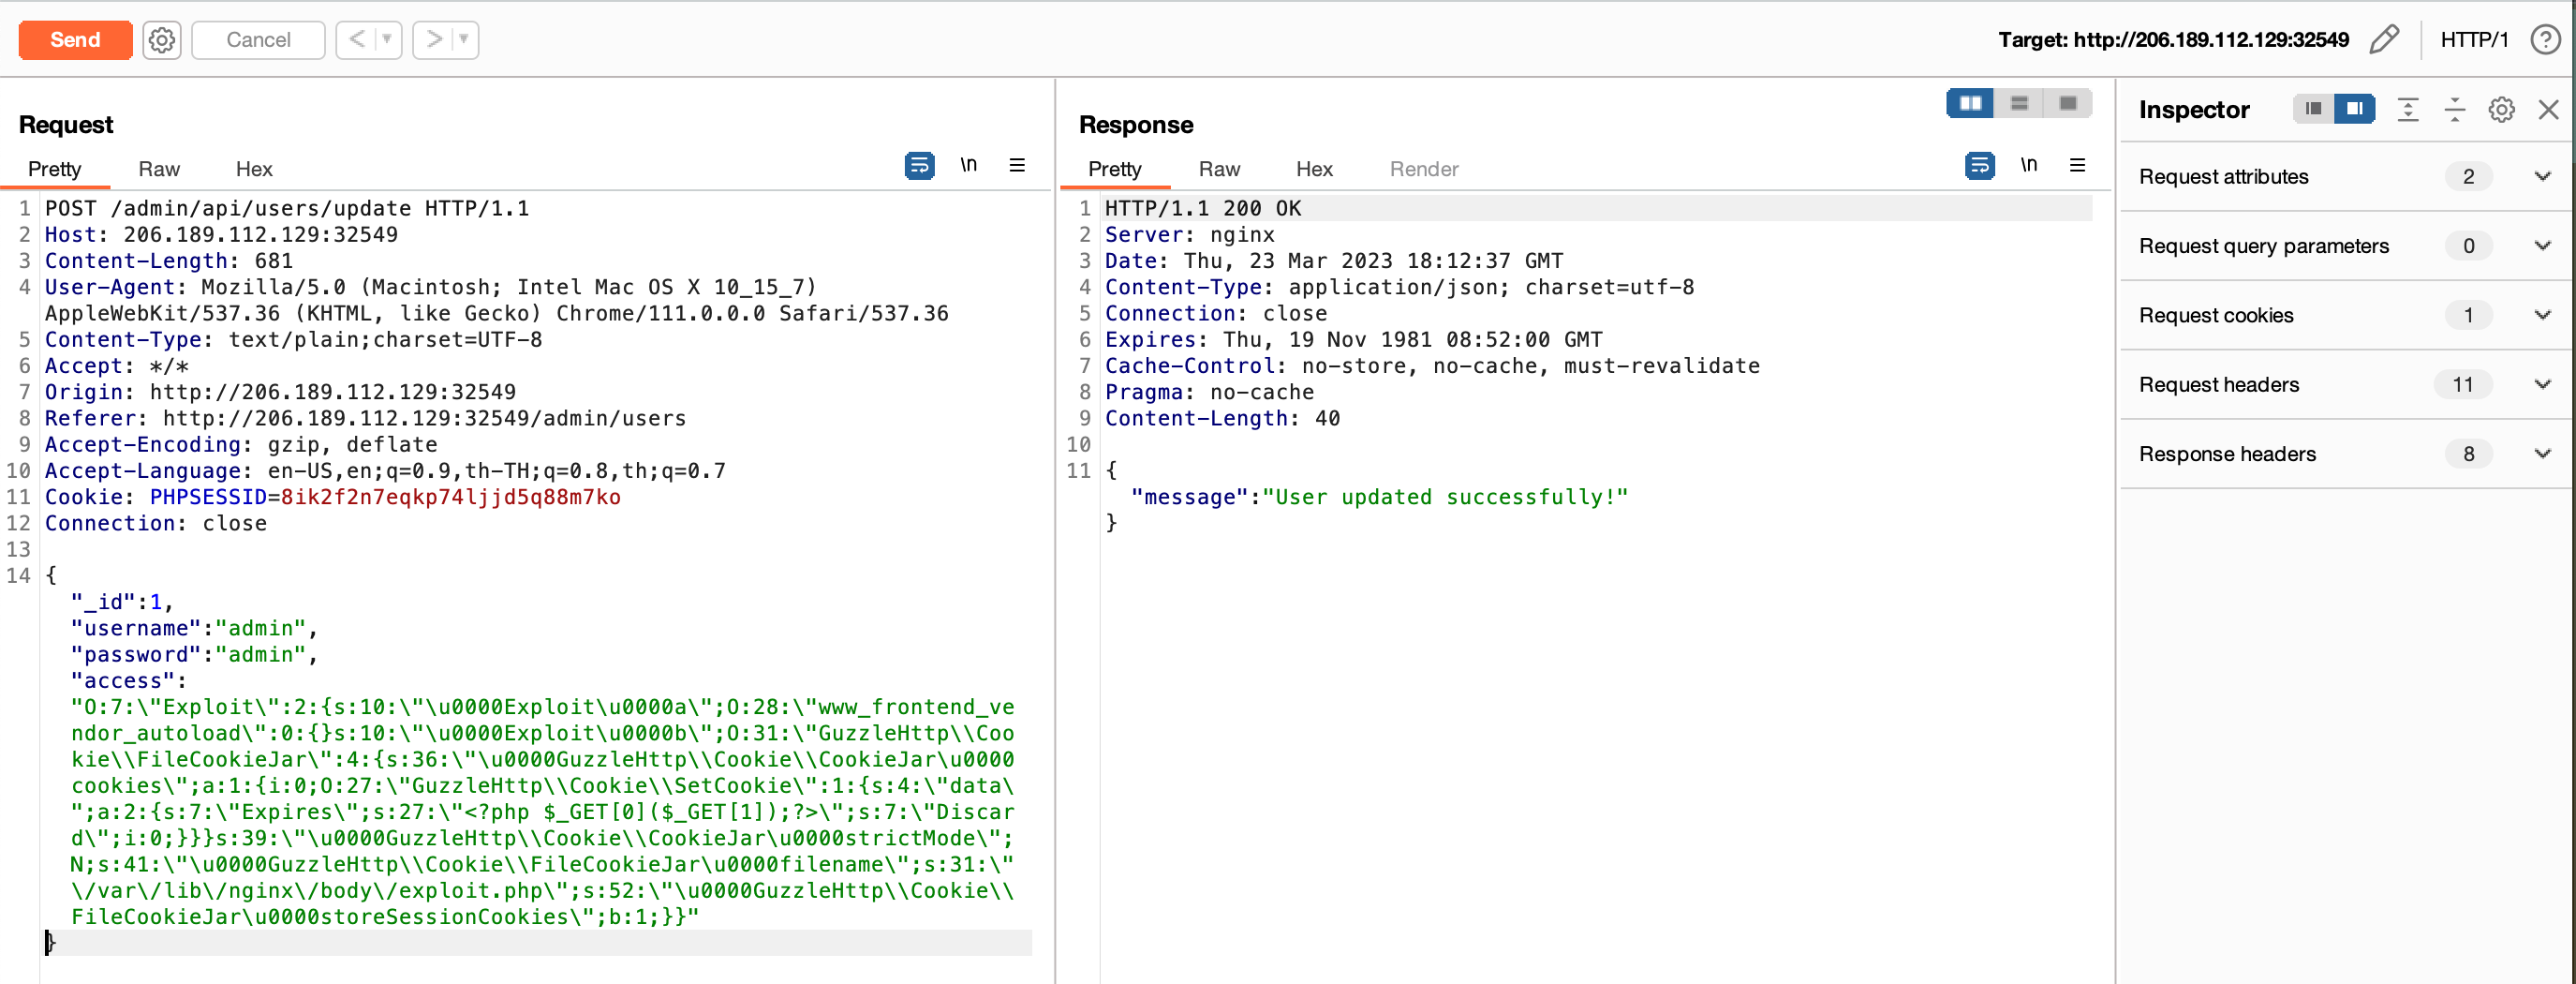Image resolution: width=2576 pixels, height=984 pixels.
Task: Switch to the Hex tab in Request
Action: coord(252,168)
